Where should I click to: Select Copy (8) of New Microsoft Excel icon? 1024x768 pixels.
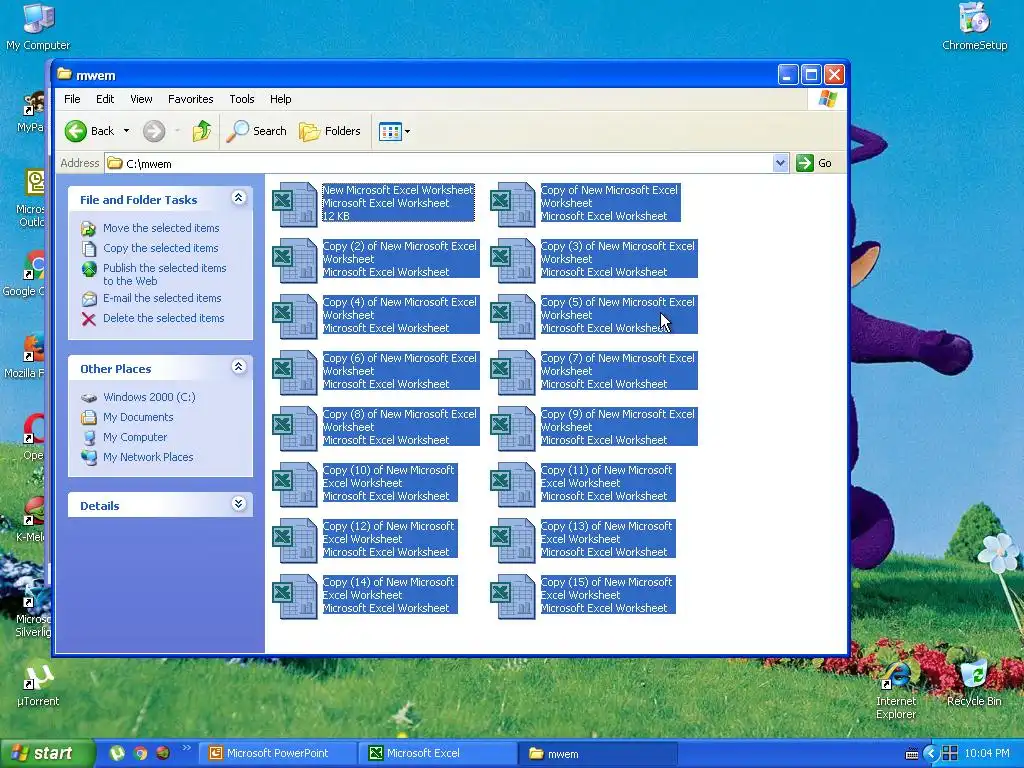(295, 429)
